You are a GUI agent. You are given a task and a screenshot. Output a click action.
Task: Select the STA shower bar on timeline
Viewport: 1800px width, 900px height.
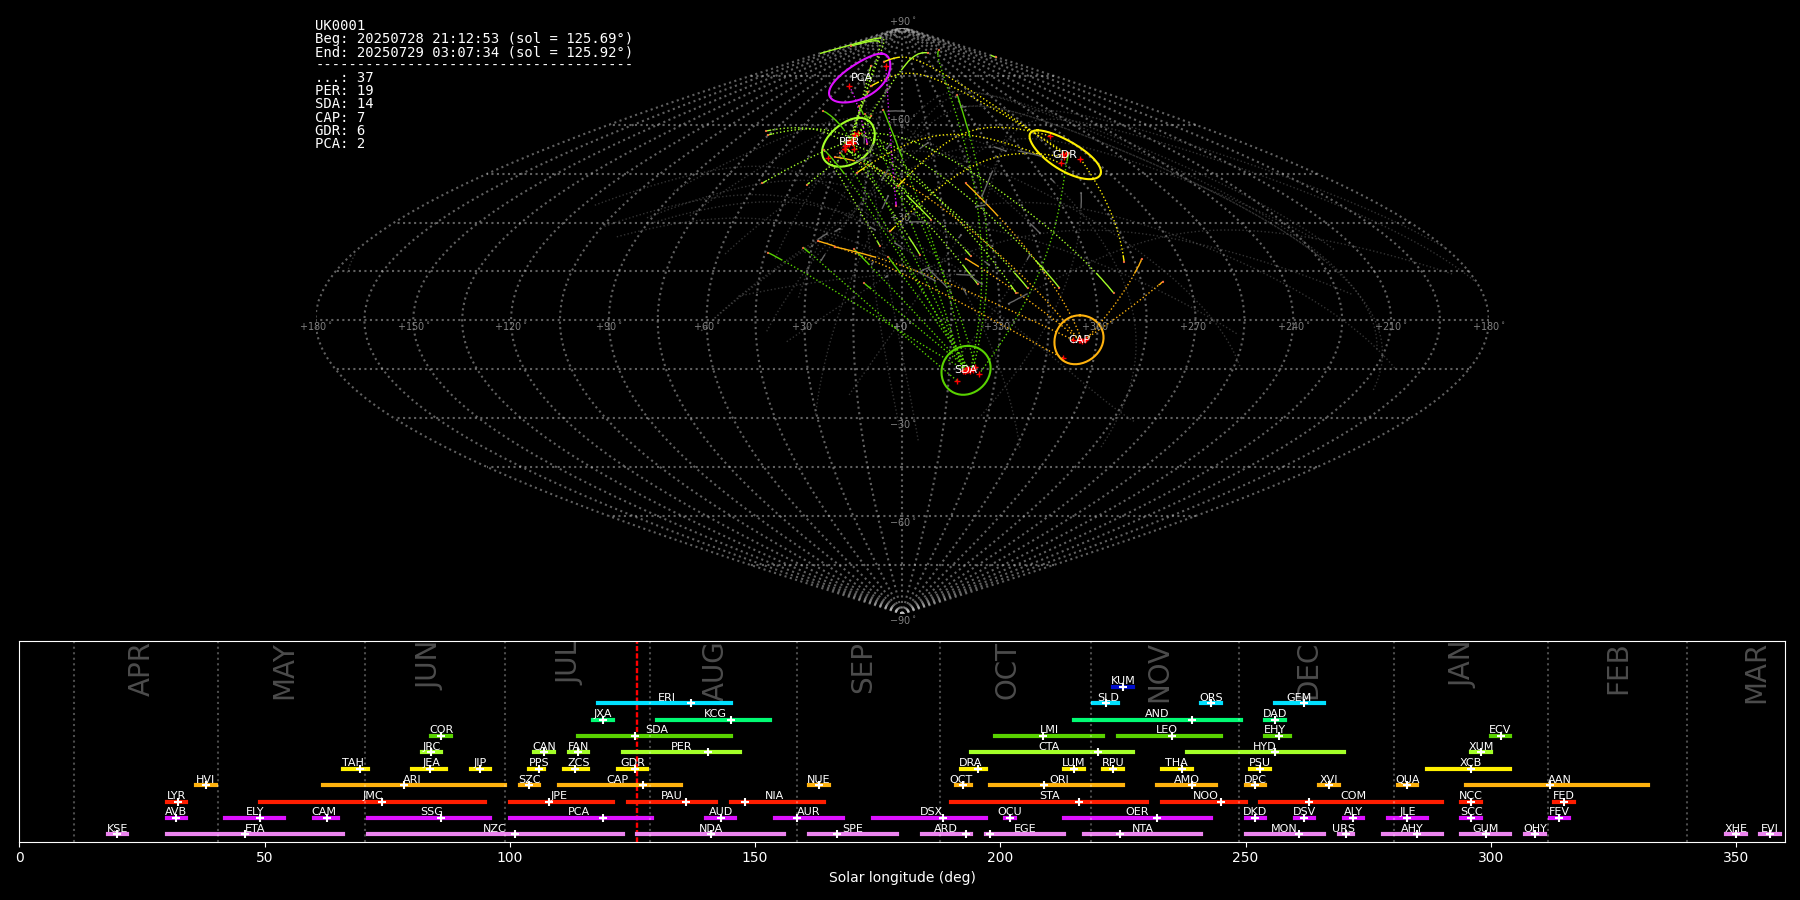[x=1049, y=802]
